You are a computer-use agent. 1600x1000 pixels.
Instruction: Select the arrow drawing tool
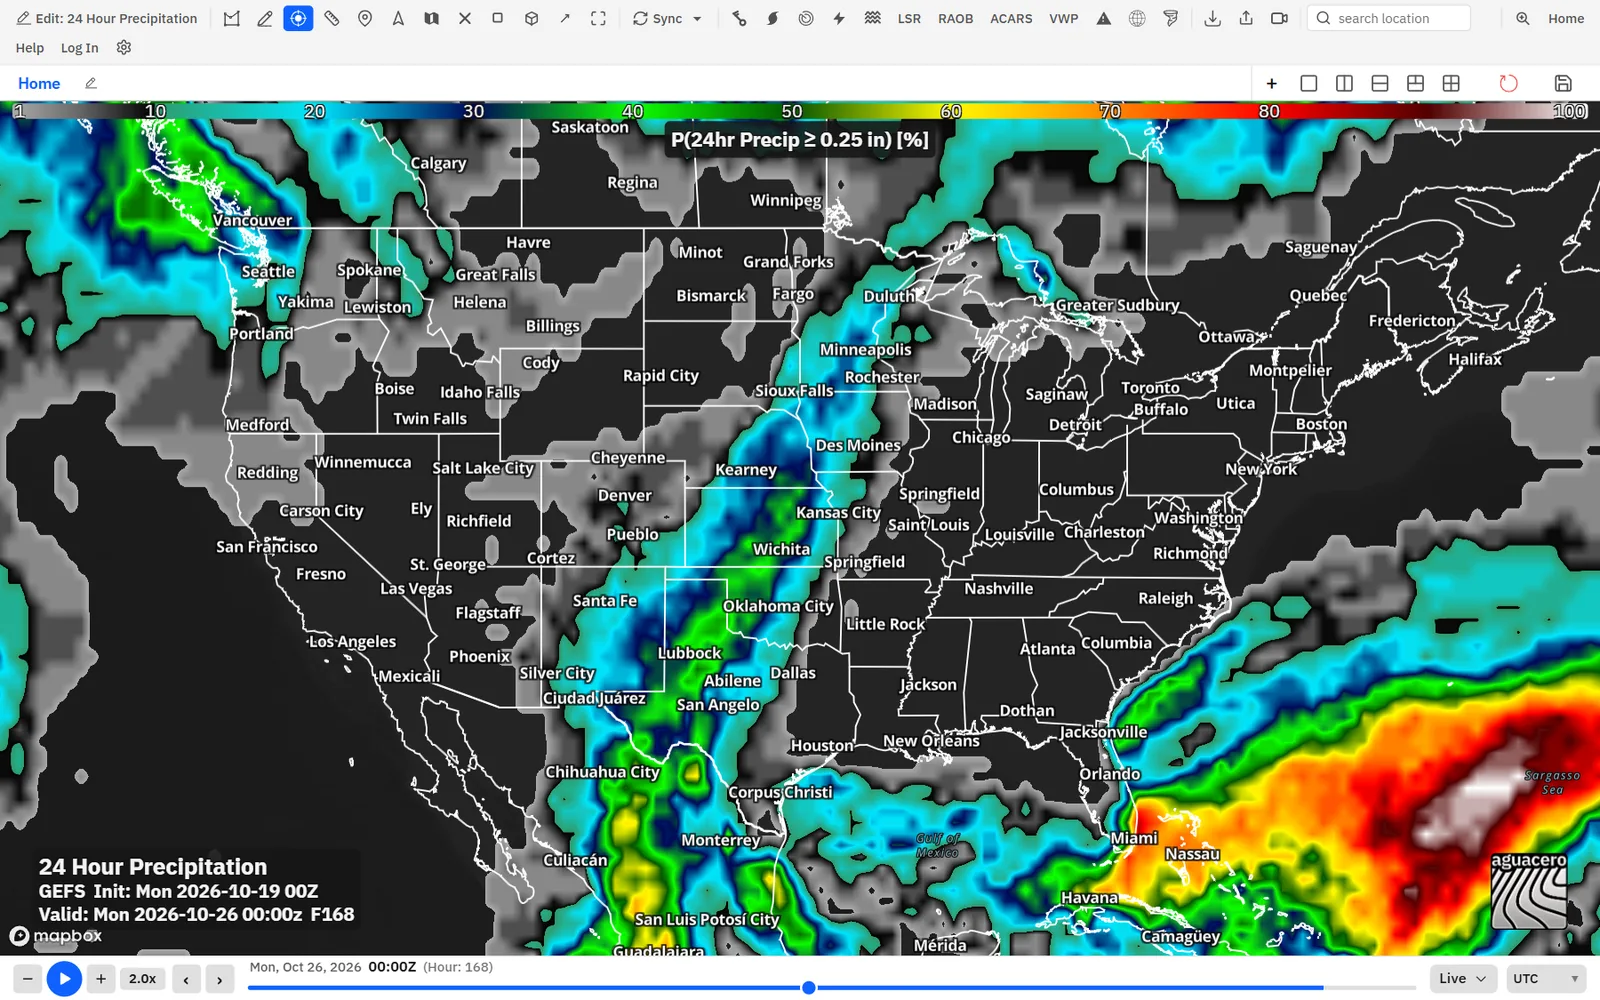(x=565, y=18)
